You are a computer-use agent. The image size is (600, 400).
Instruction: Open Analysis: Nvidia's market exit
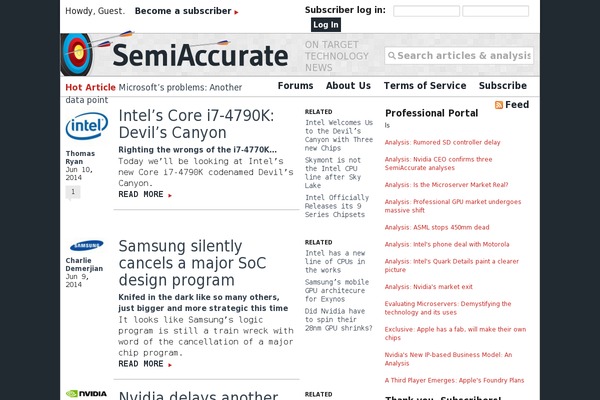tap(429, 287)
